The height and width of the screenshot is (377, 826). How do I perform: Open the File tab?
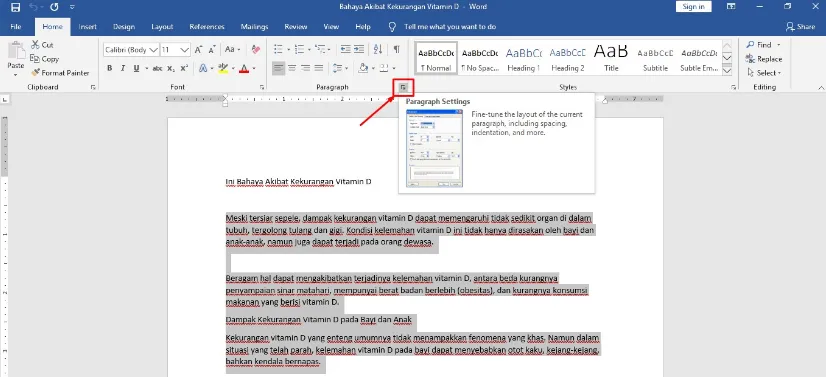click(x=16, y=27)
